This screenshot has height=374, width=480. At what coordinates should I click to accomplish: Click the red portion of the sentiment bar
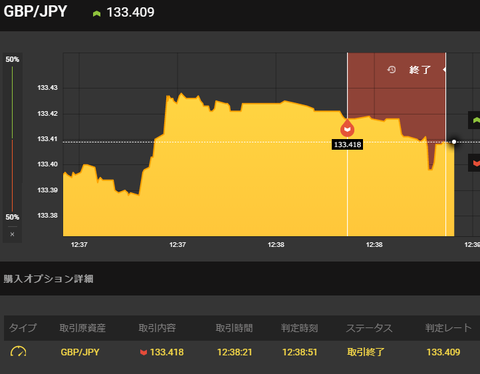[12, 175]
